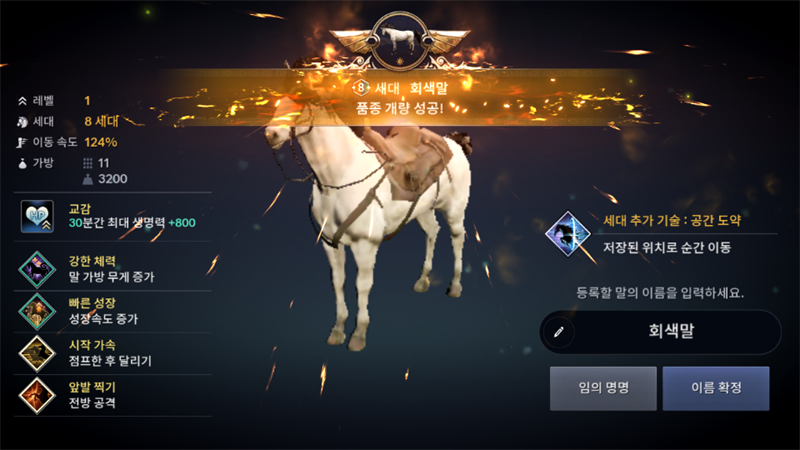This screenshot has height=450, width=800.
Task: Click the bag weight icon by 3200
Action: pos(88,179)
